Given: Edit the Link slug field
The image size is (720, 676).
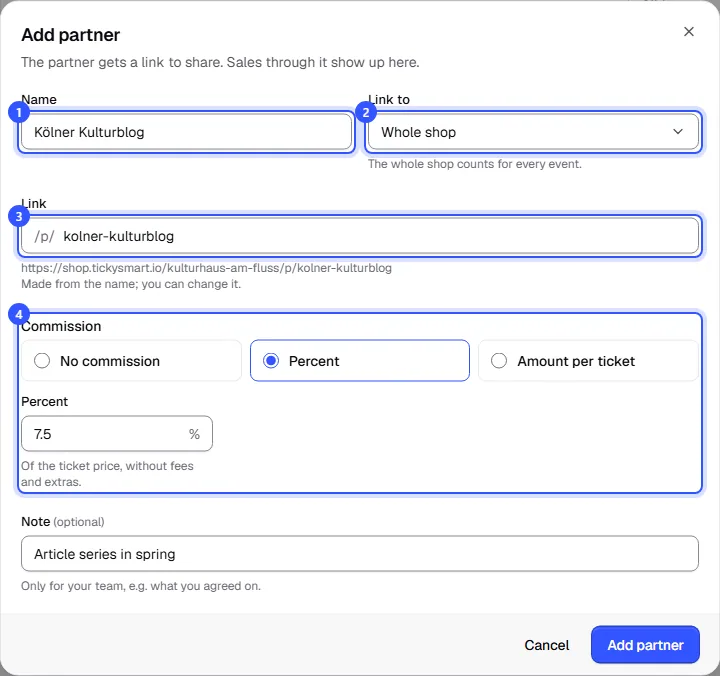Looking at the screenshot, I should (x=360, y=236).
